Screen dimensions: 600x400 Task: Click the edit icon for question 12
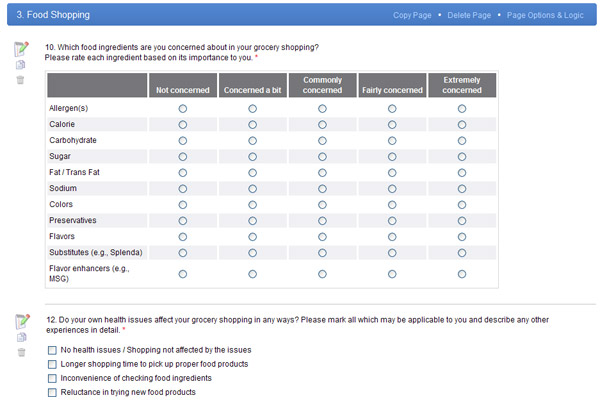(x=21, y=321)
